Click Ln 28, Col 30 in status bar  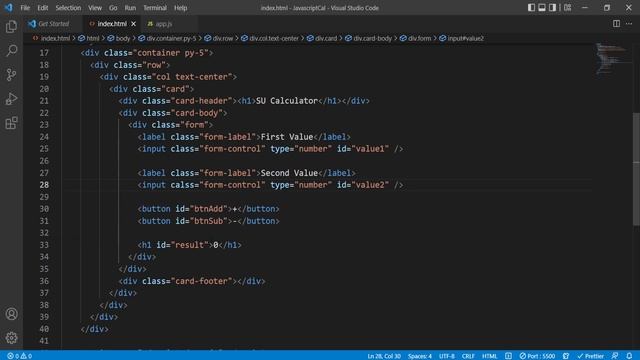(x=384, y=356)
